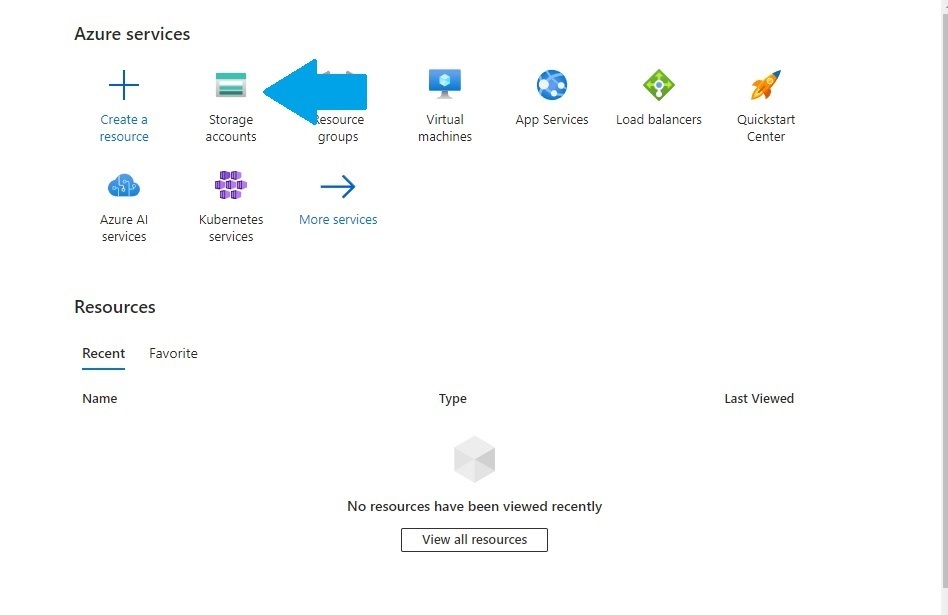Open the App Services globe icon

[x=552, y=85]
